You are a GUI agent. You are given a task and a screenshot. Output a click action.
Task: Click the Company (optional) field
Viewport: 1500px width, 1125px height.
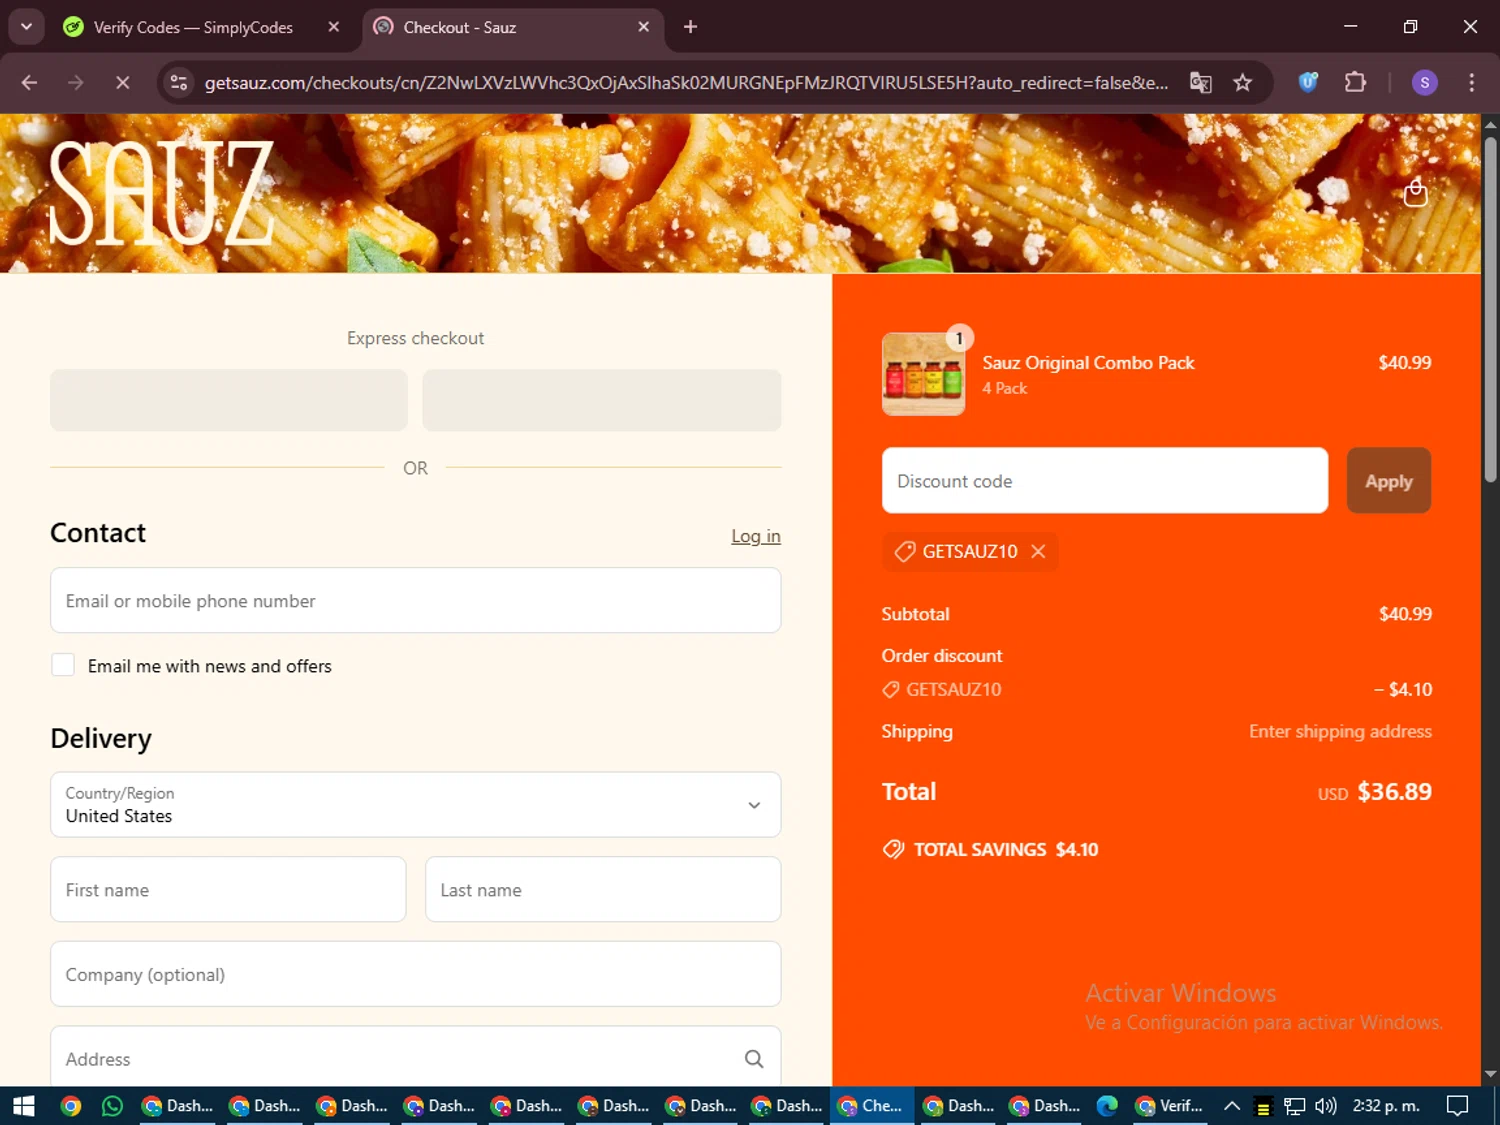click(415, 974)
